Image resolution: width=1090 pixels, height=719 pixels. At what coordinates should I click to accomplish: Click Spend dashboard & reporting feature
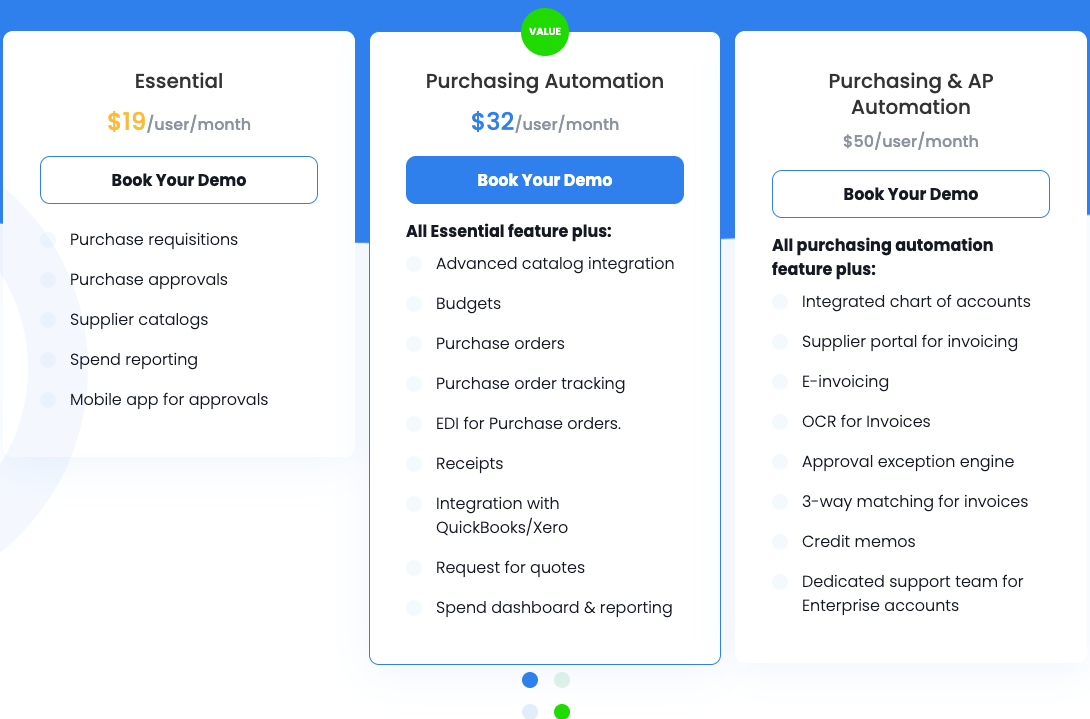553,607
